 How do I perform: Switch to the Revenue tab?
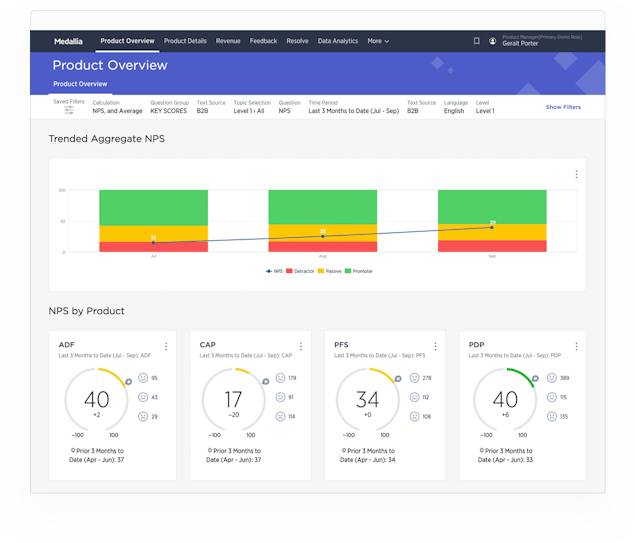click(x=228, y=41)
